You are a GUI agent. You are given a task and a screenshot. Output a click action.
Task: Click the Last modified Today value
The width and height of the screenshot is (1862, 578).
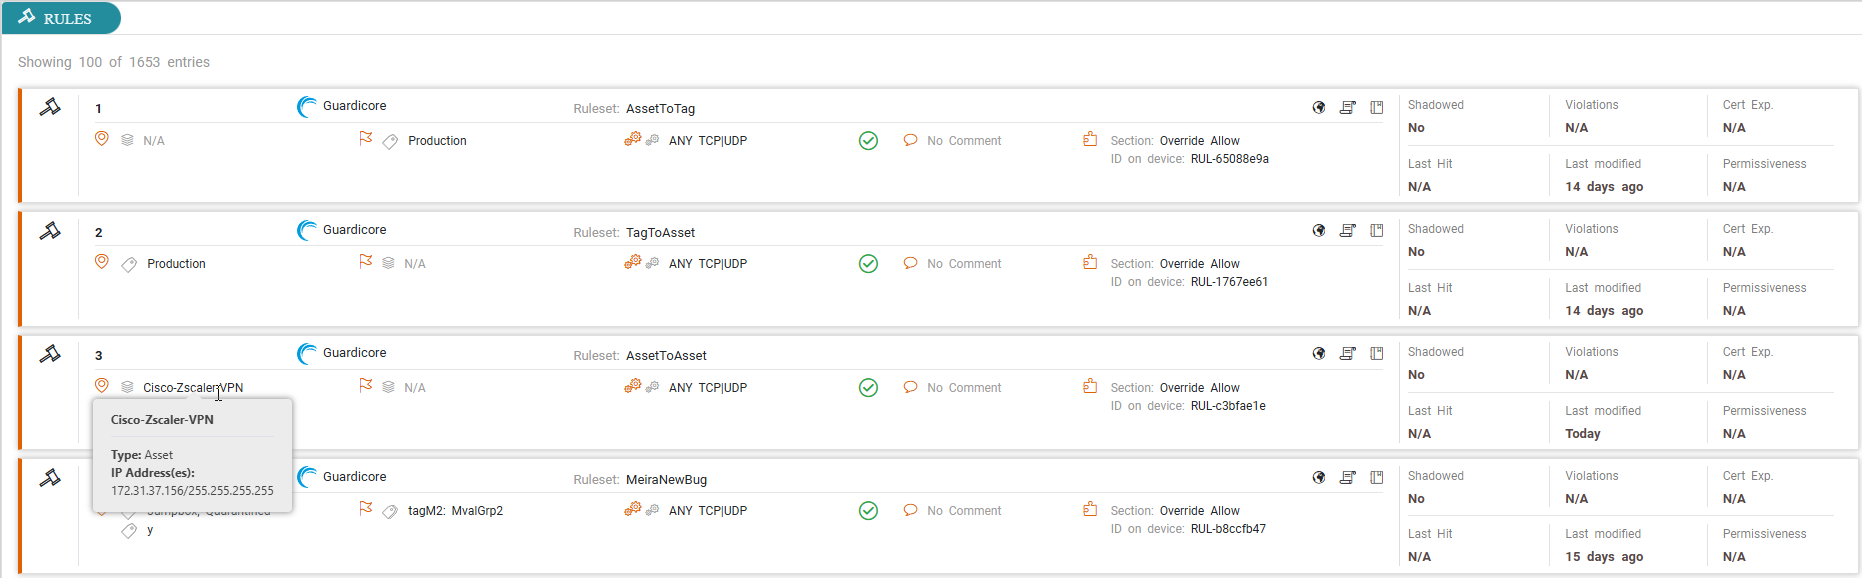1582,434
